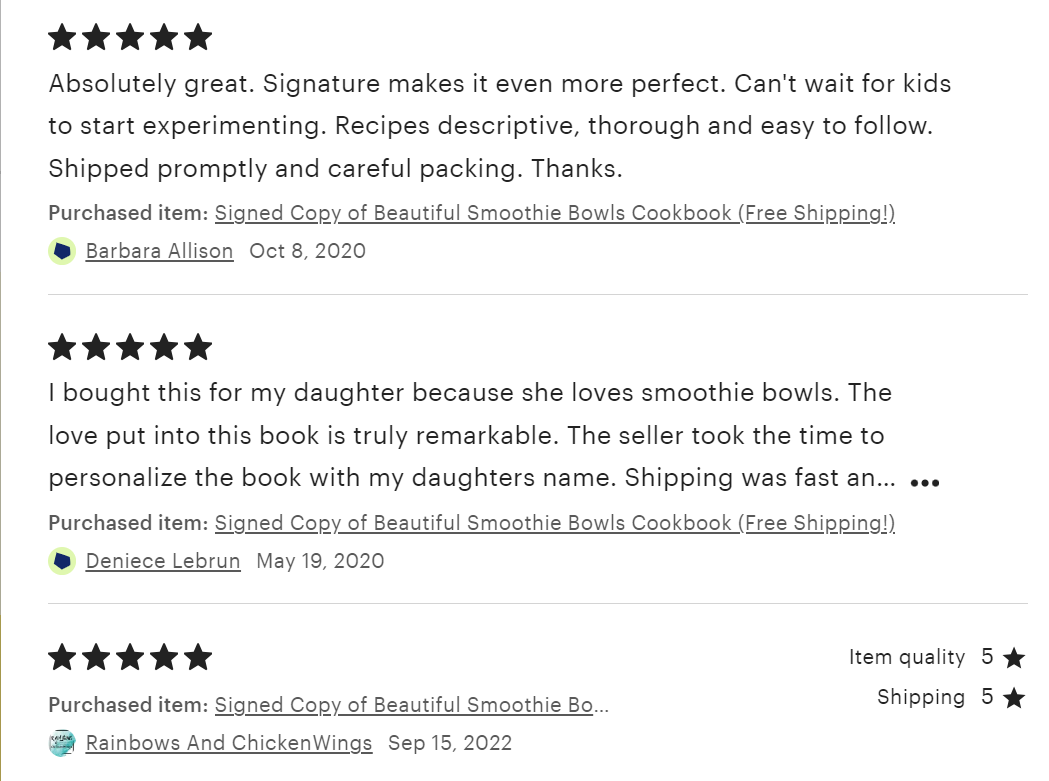Open the shortened "Smoothie Bo…" item link
The width and height of the screenshot is (1049, 781).
(411, 705)
